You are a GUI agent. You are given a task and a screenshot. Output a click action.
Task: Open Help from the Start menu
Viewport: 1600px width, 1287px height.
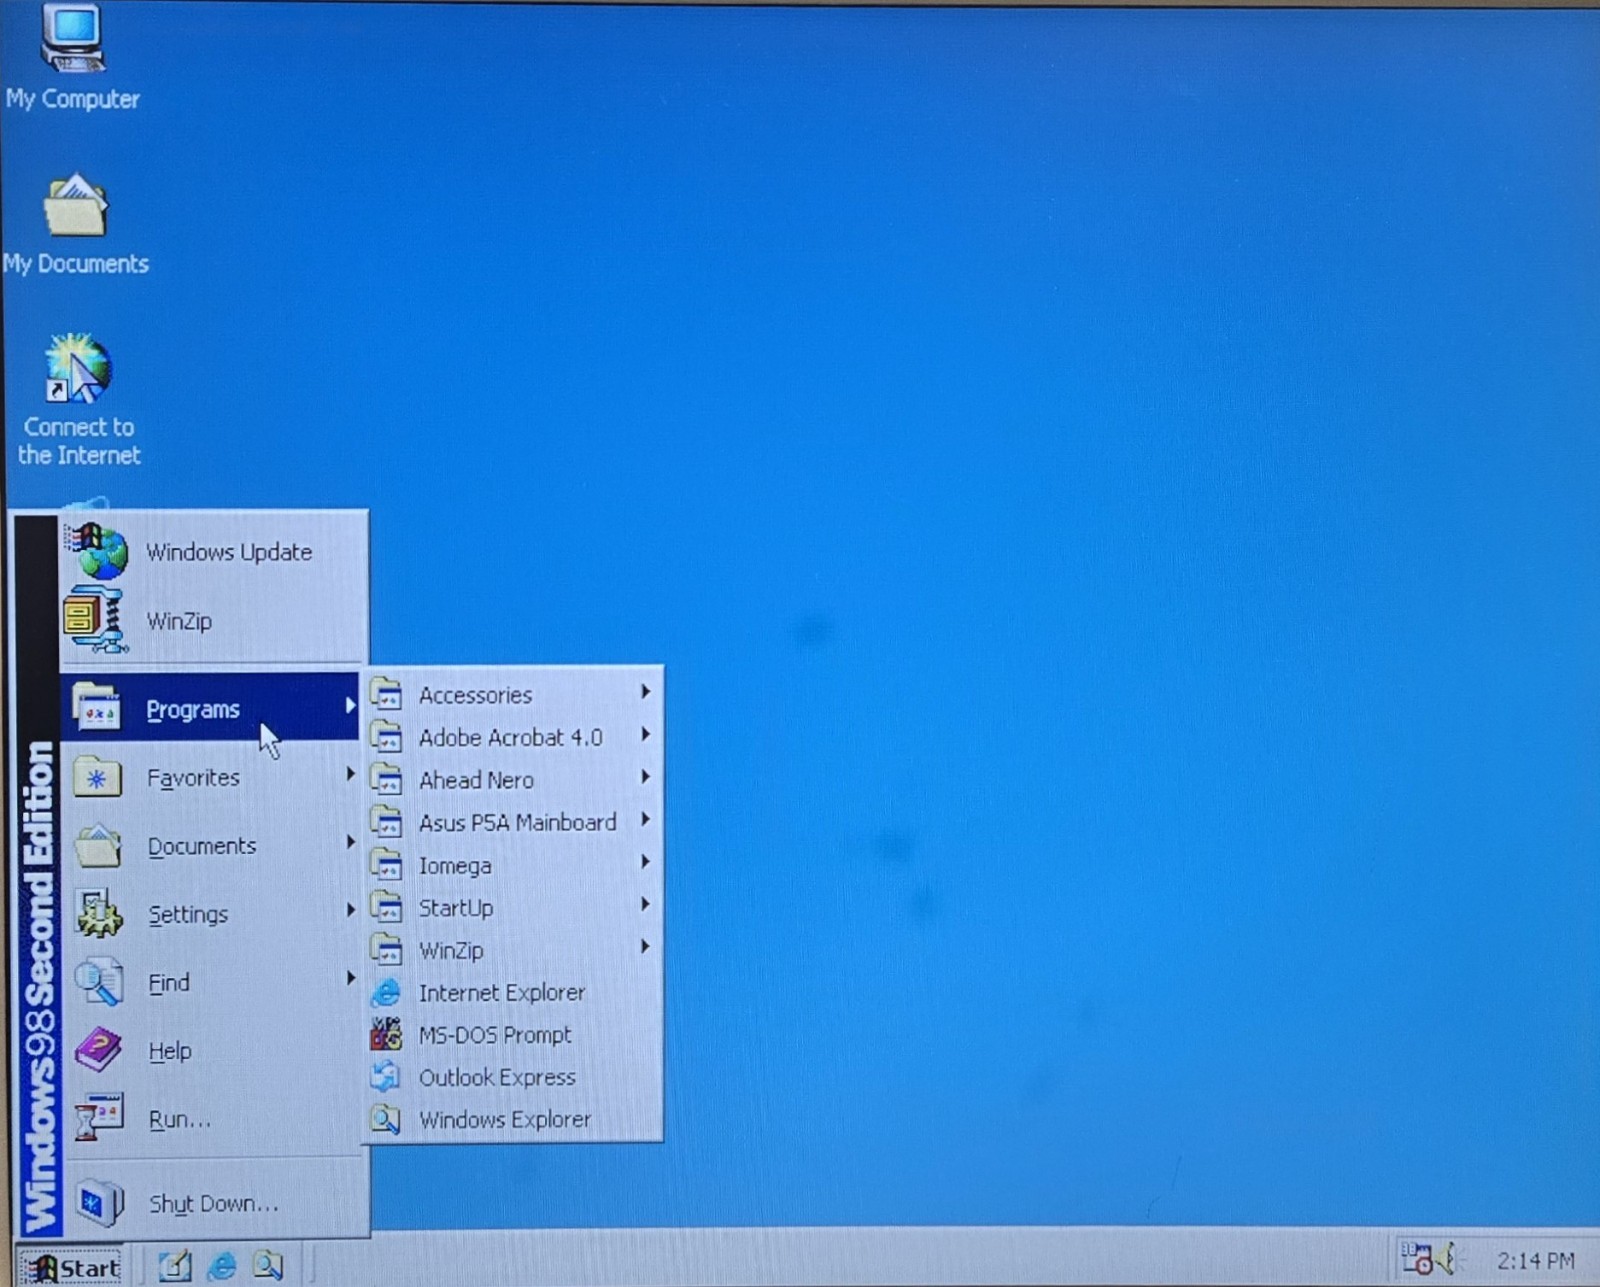point(210,1051)
